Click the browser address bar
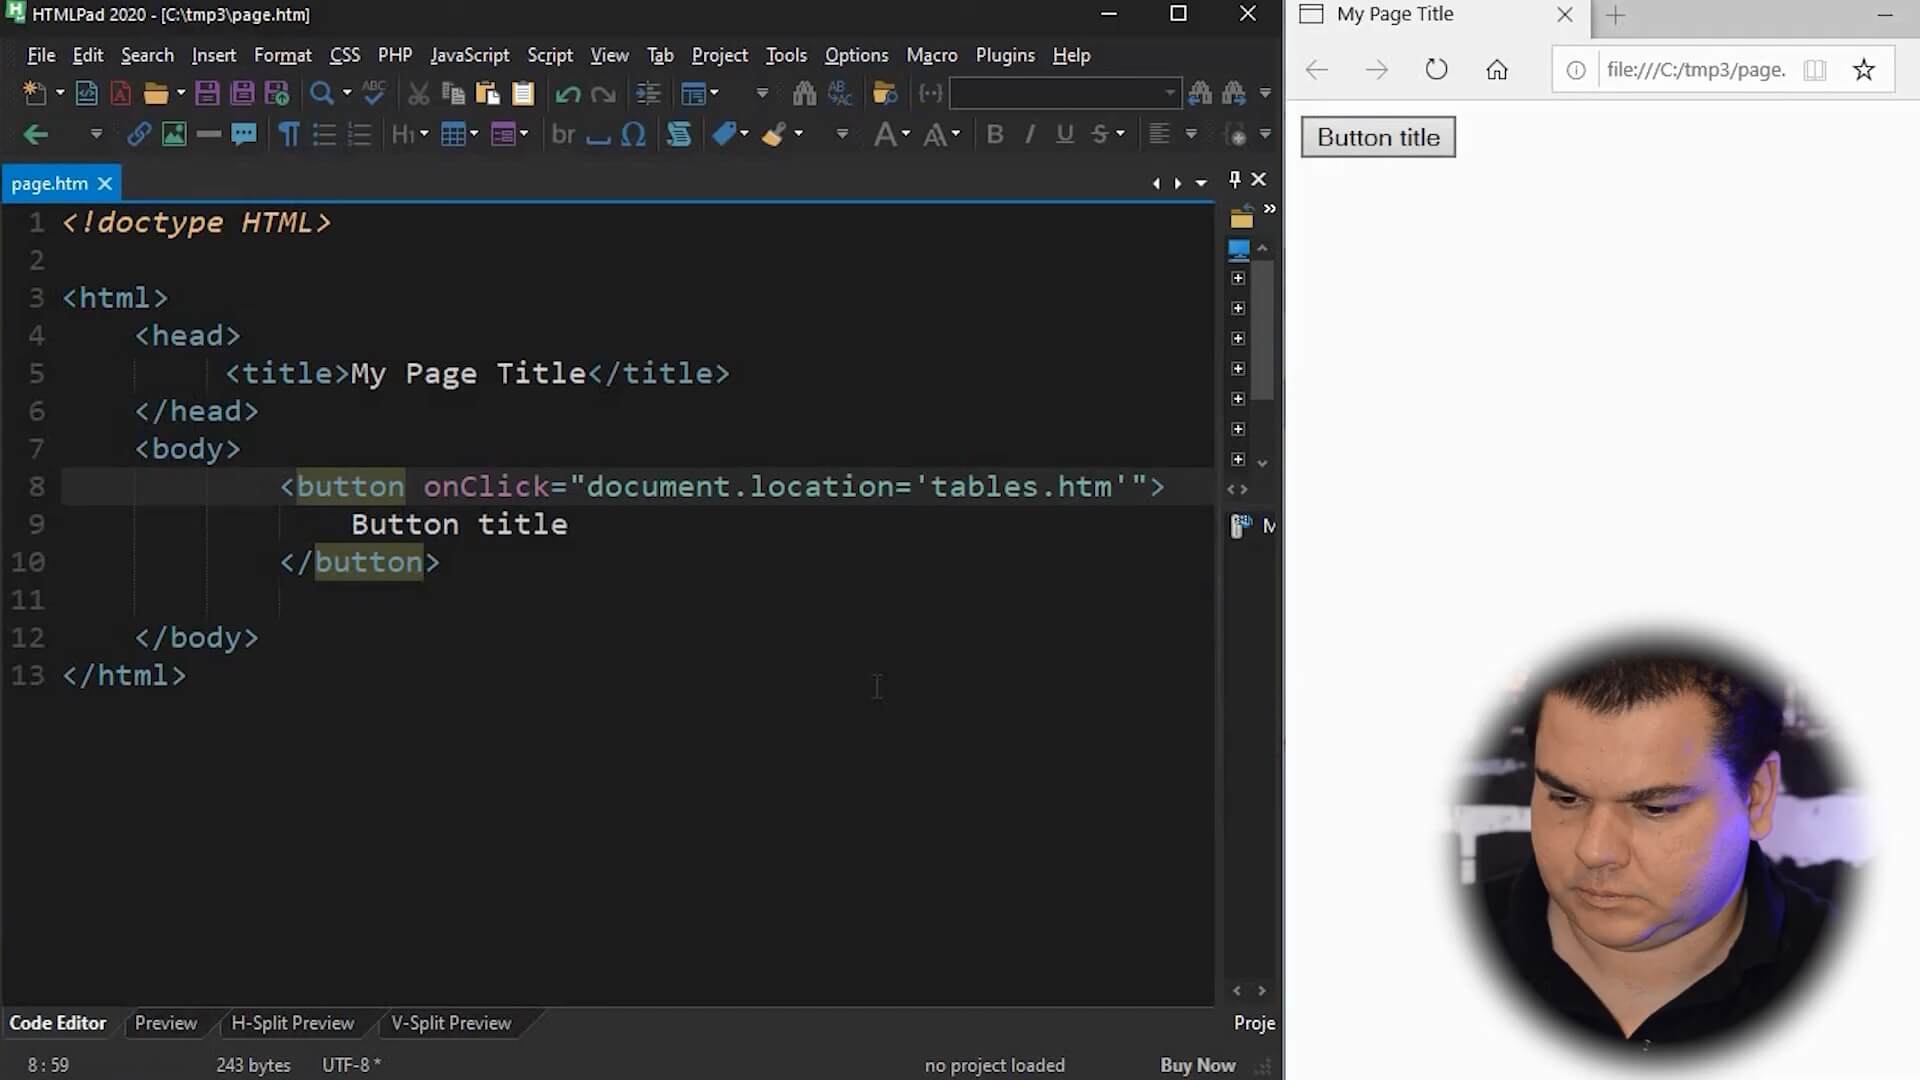Viewport: 1920px width, 1080px height. (1695, 69)
